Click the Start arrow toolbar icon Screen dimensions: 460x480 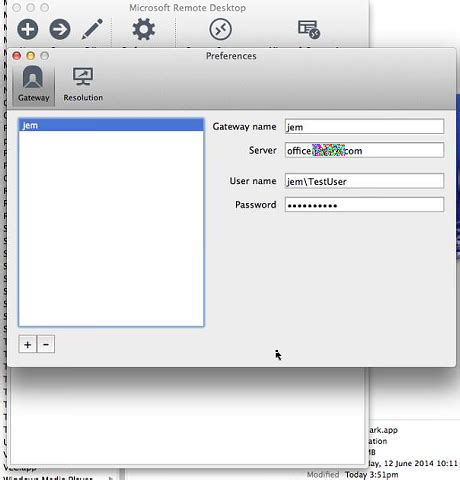click(60, 29)
